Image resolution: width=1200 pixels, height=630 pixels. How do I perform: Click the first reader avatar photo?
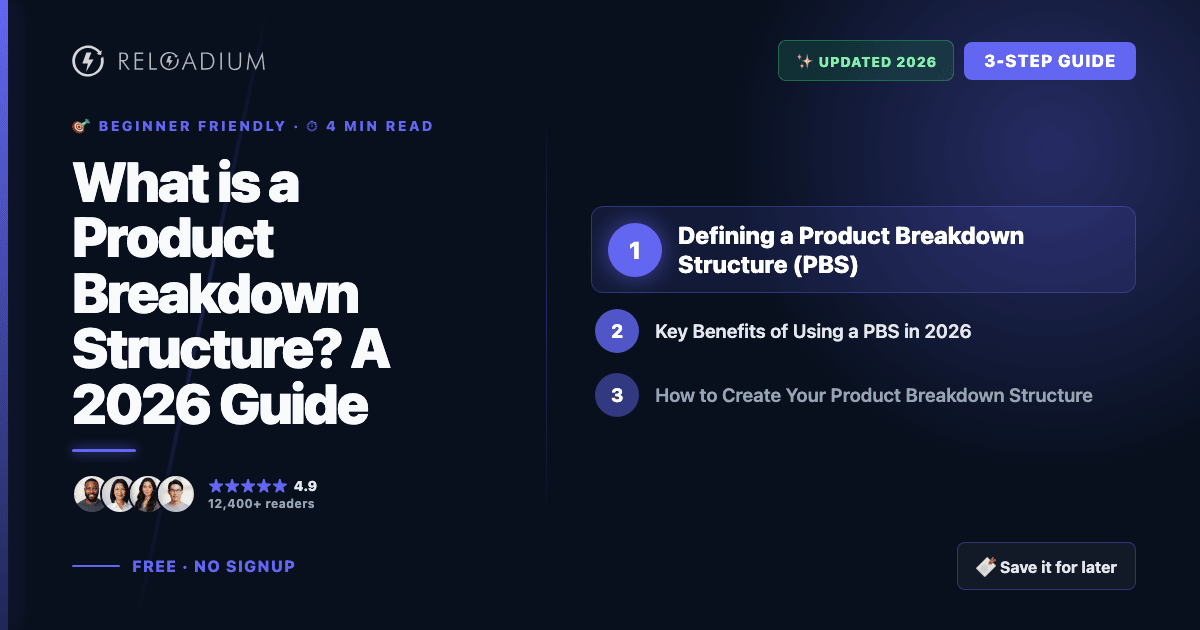click(x=91, y=494)
